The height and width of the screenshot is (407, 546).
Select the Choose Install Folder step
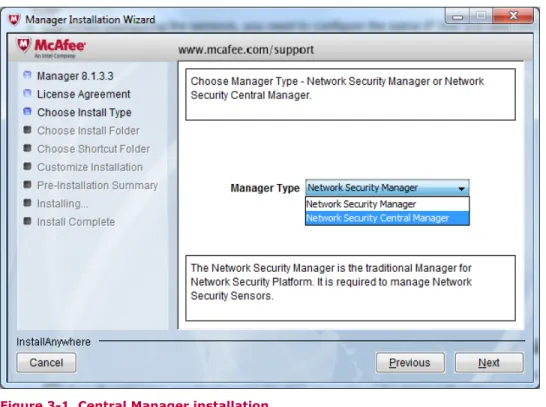88,131
